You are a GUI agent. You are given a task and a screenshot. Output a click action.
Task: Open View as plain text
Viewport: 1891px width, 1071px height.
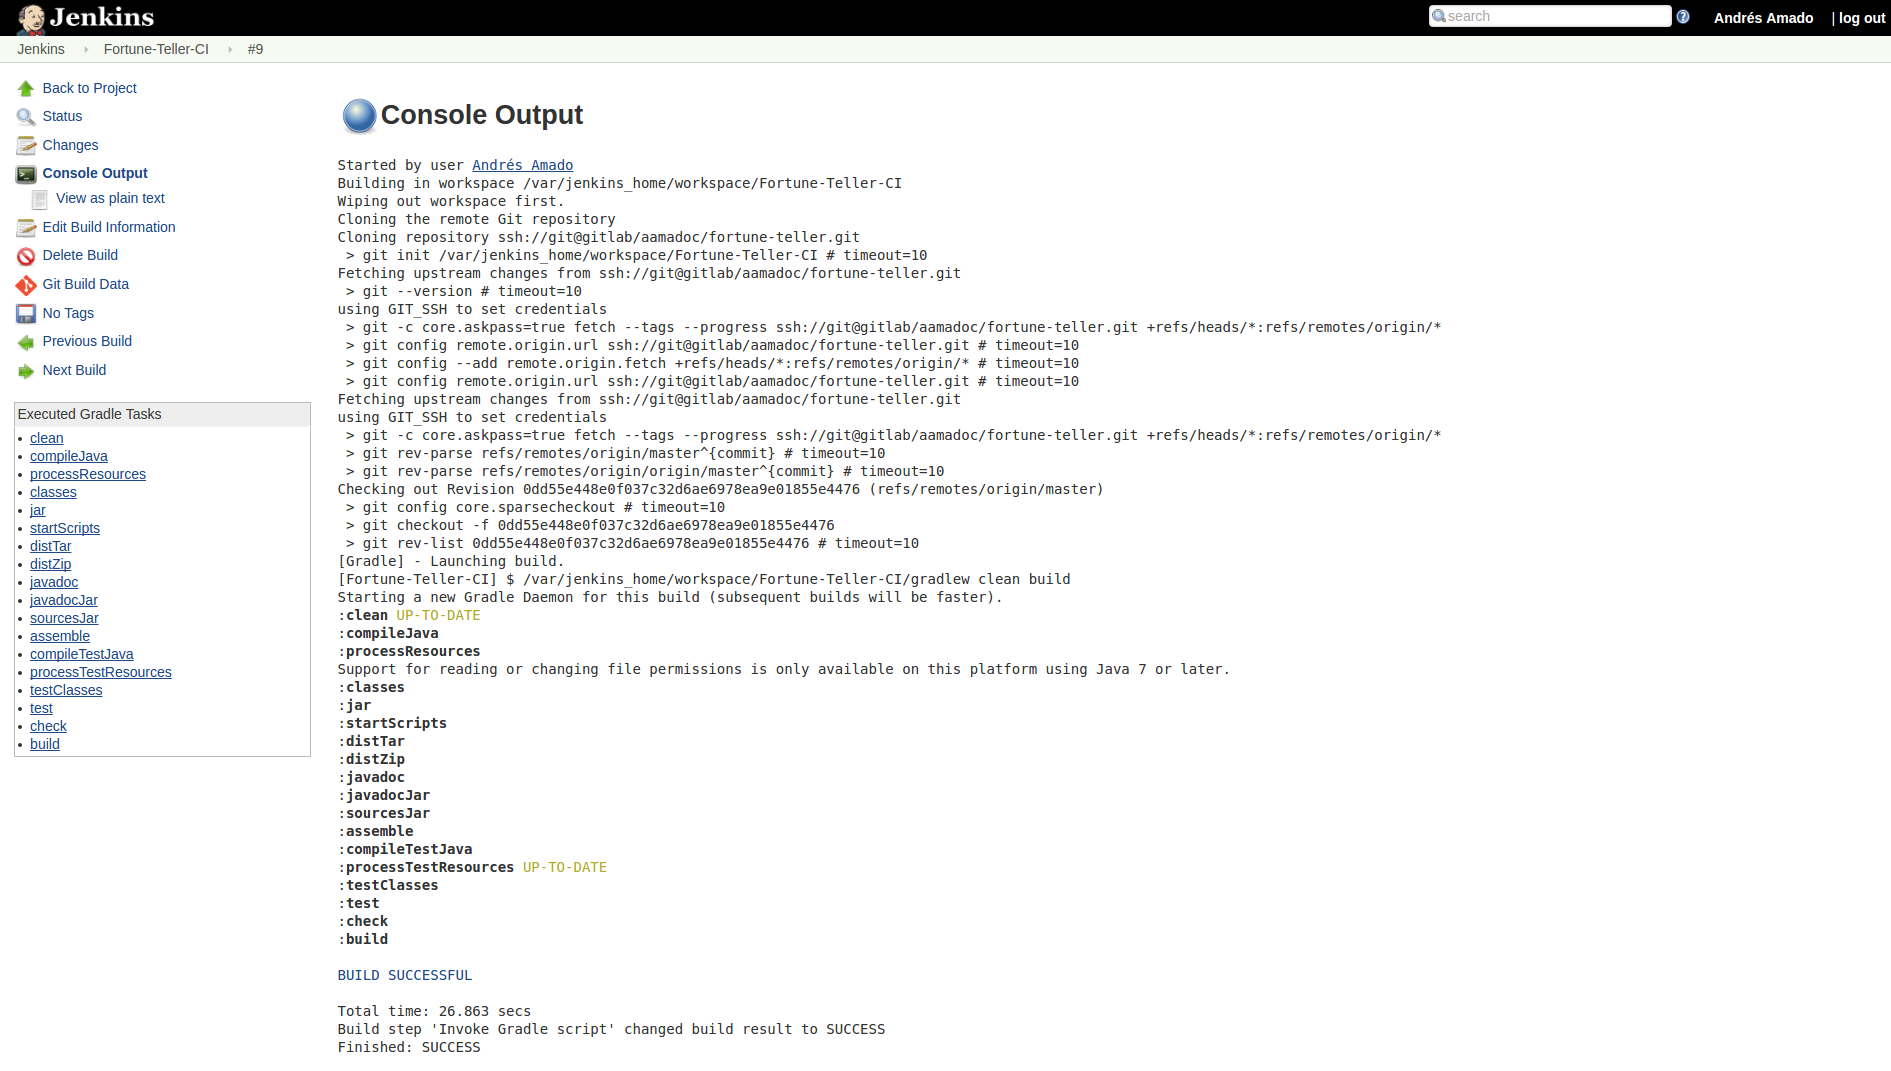coord(110,198)
